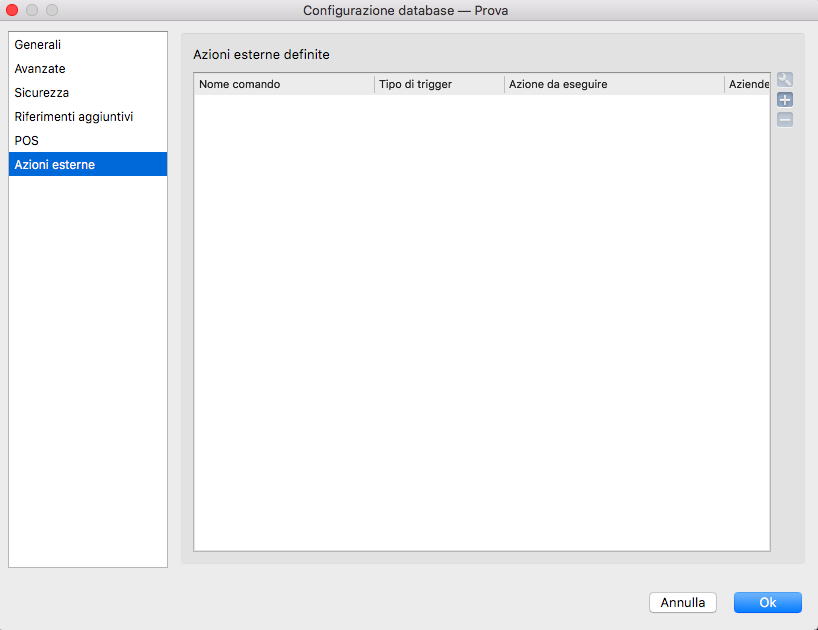Add a new external action with plus icon
This screenshot has width=818, height=630.
pos(785,100)
